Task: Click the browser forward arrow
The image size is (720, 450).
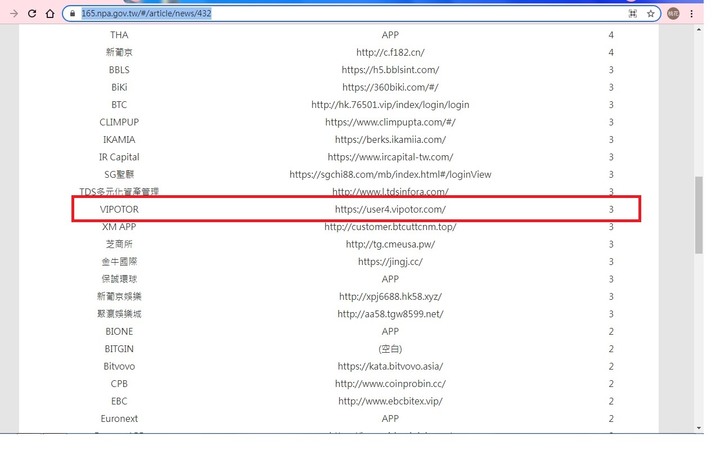Action: click(14, 13)
